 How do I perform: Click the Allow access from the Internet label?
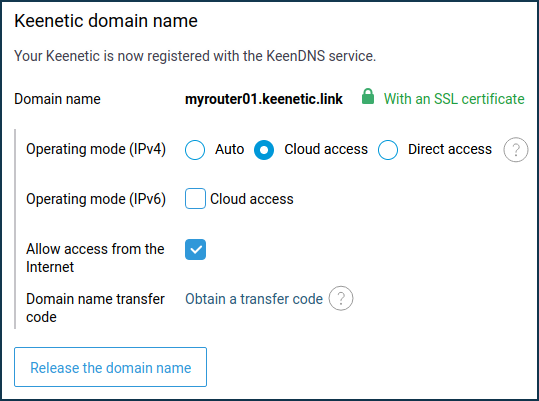(x=95, y=258)
